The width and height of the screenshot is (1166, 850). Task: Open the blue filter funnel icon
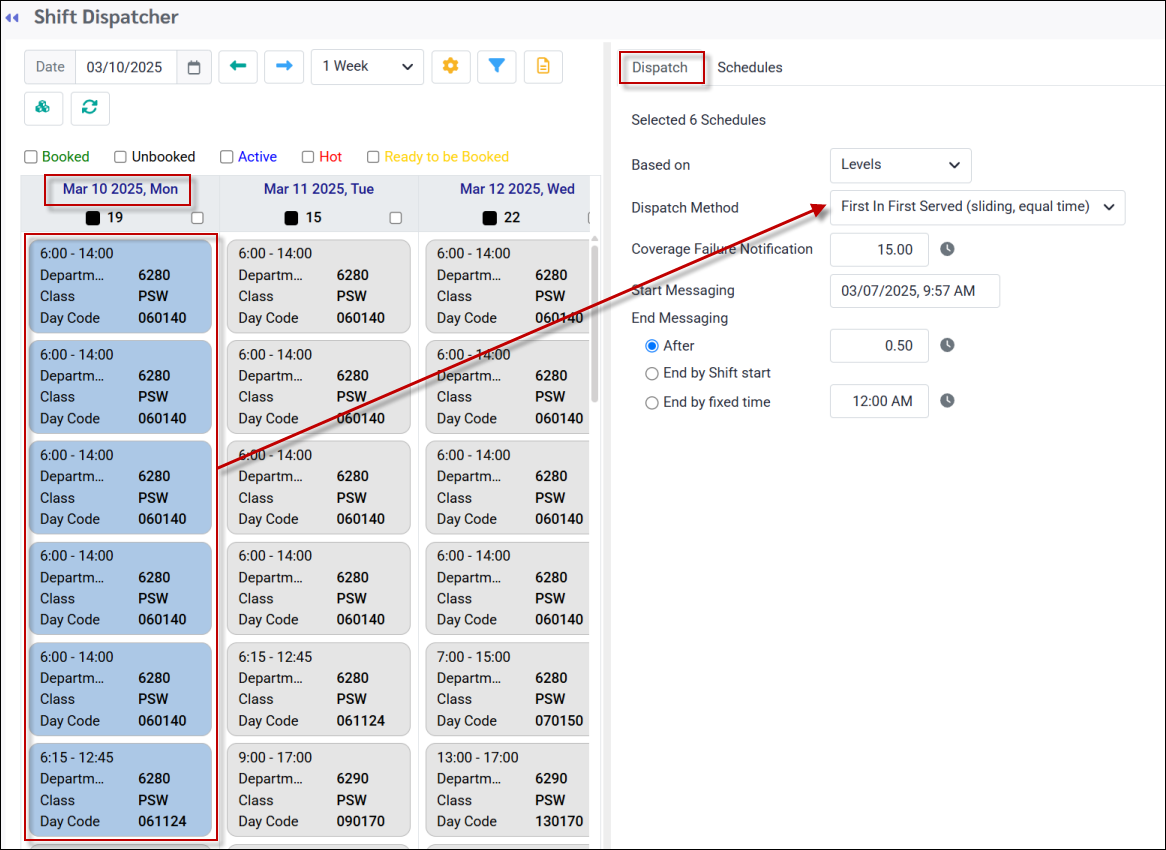pos(497,66)
